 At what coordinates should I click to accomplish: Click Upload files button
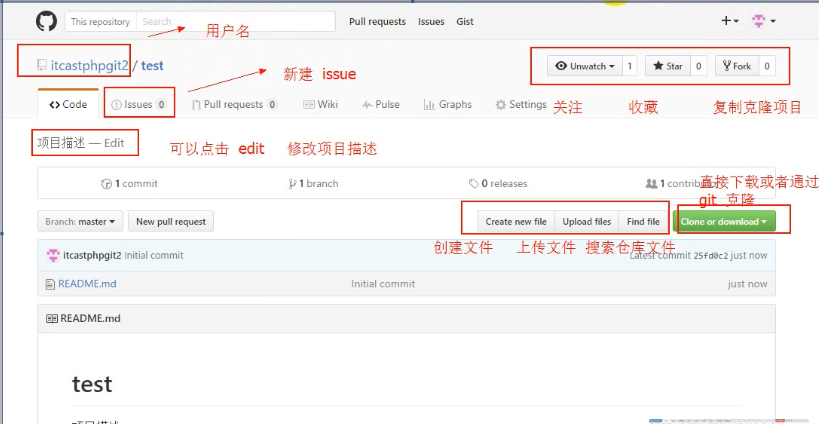click(x=587, y=221)
